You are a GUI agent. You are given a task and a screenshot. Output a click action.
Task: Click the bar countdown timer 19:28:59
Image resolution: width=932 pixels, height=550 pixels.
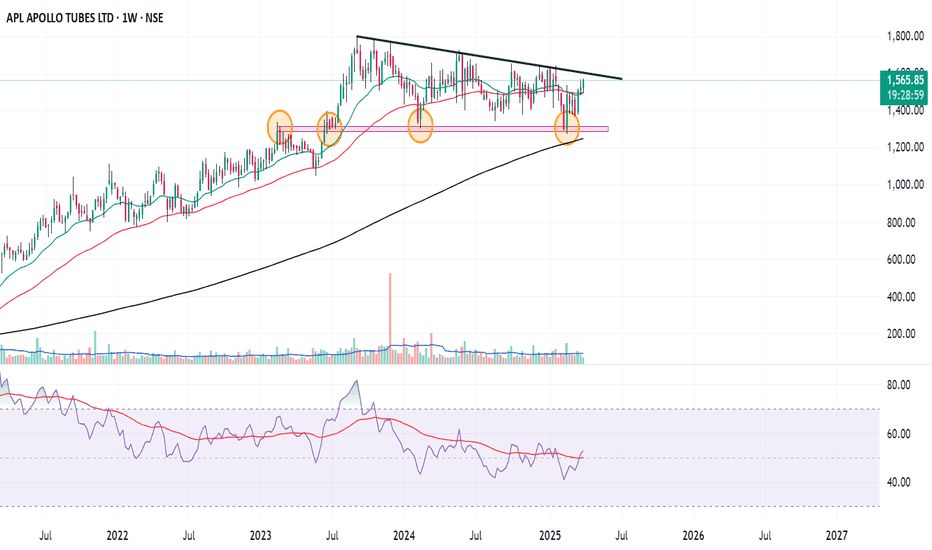tap(905, 95)
